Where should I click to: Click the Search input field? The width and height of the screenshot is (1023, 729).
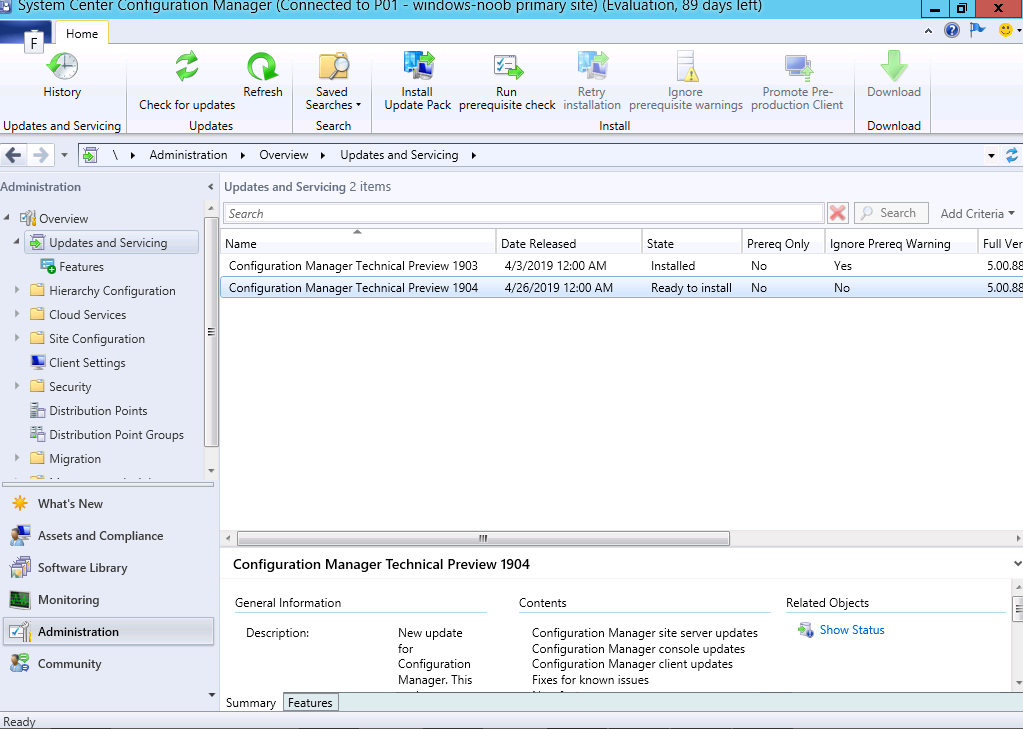tap(523, 213)
